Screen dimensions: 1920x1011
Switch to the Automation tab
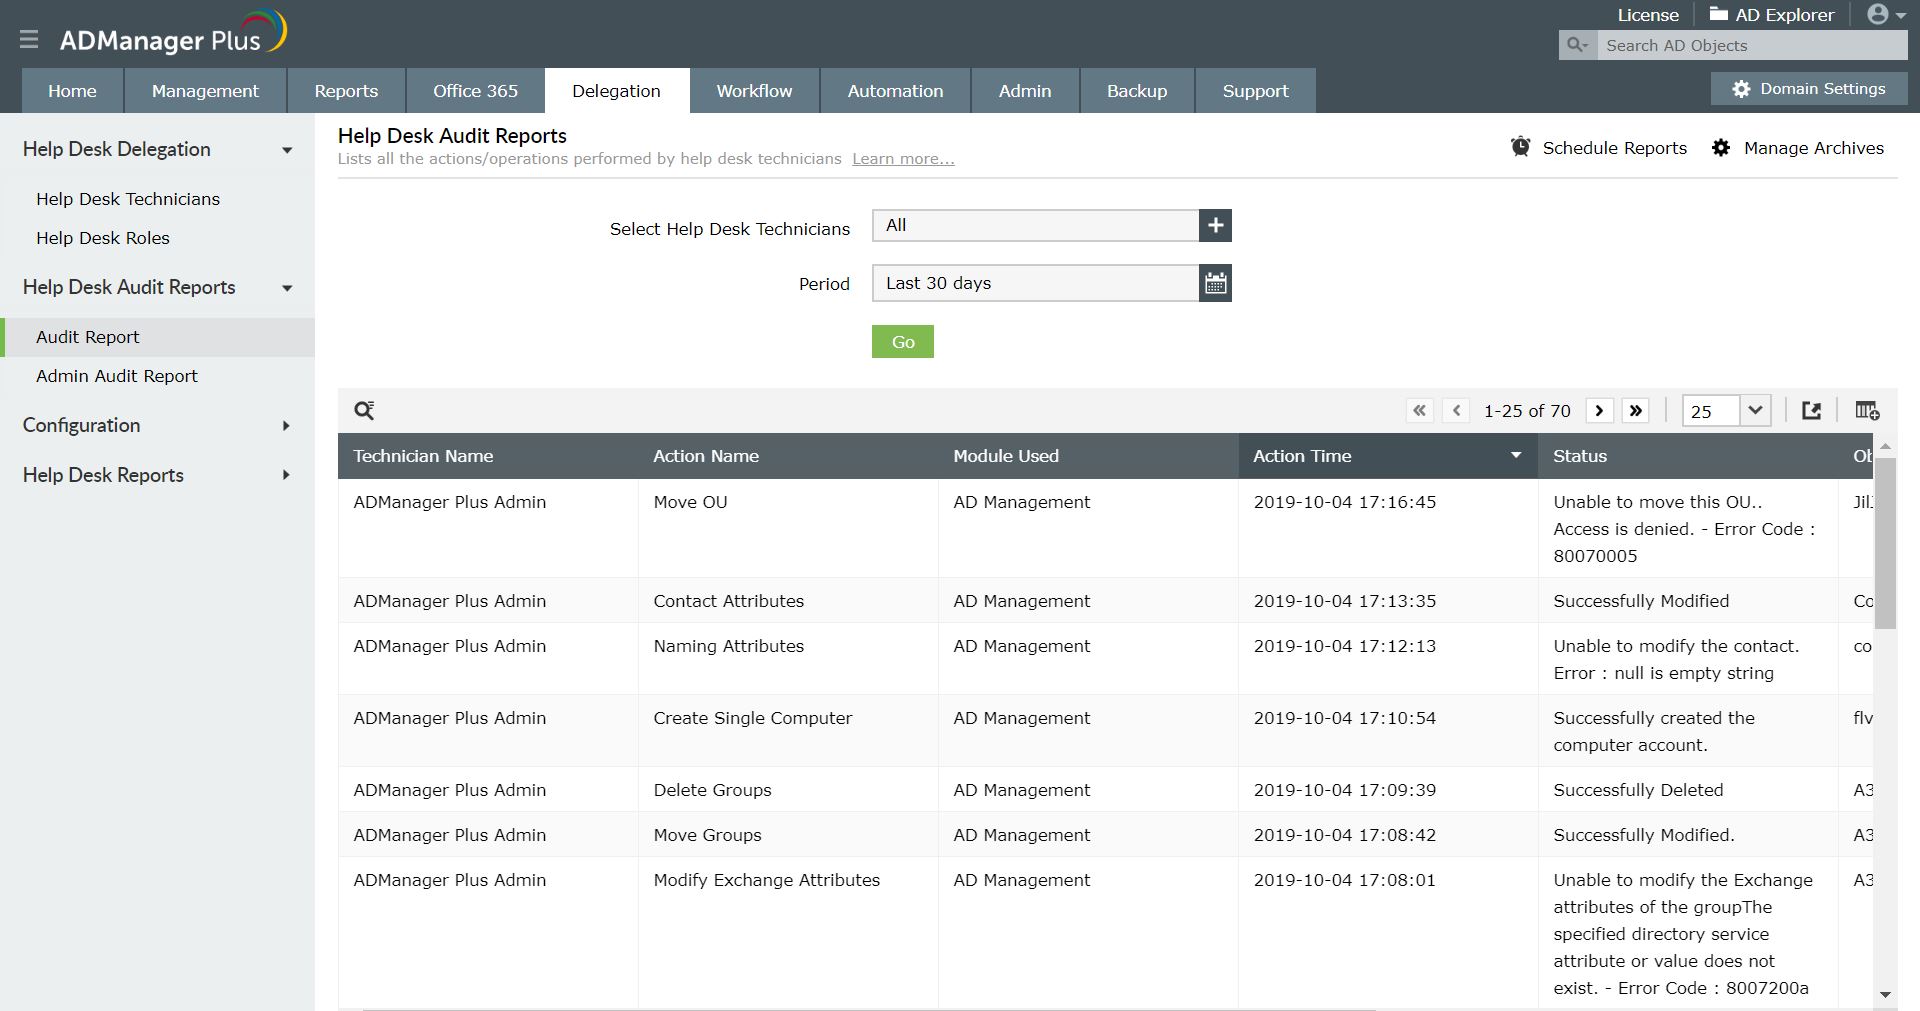[x=896, y=91]
